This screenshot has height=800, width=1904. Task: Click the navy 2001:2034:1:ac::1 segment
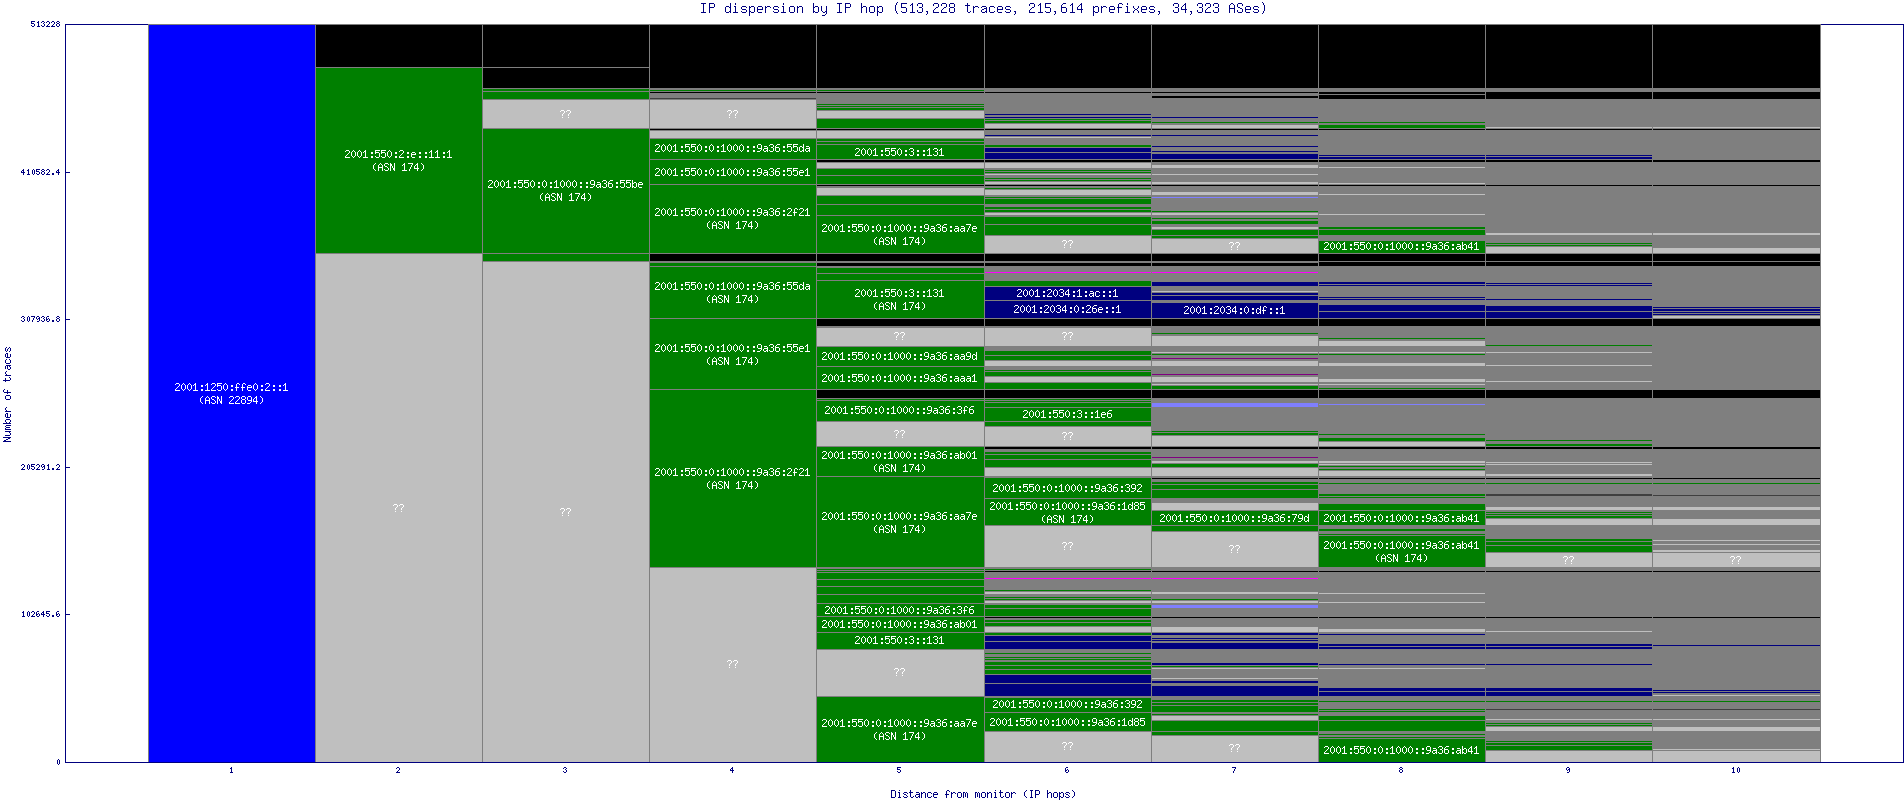coord(1068,294)
